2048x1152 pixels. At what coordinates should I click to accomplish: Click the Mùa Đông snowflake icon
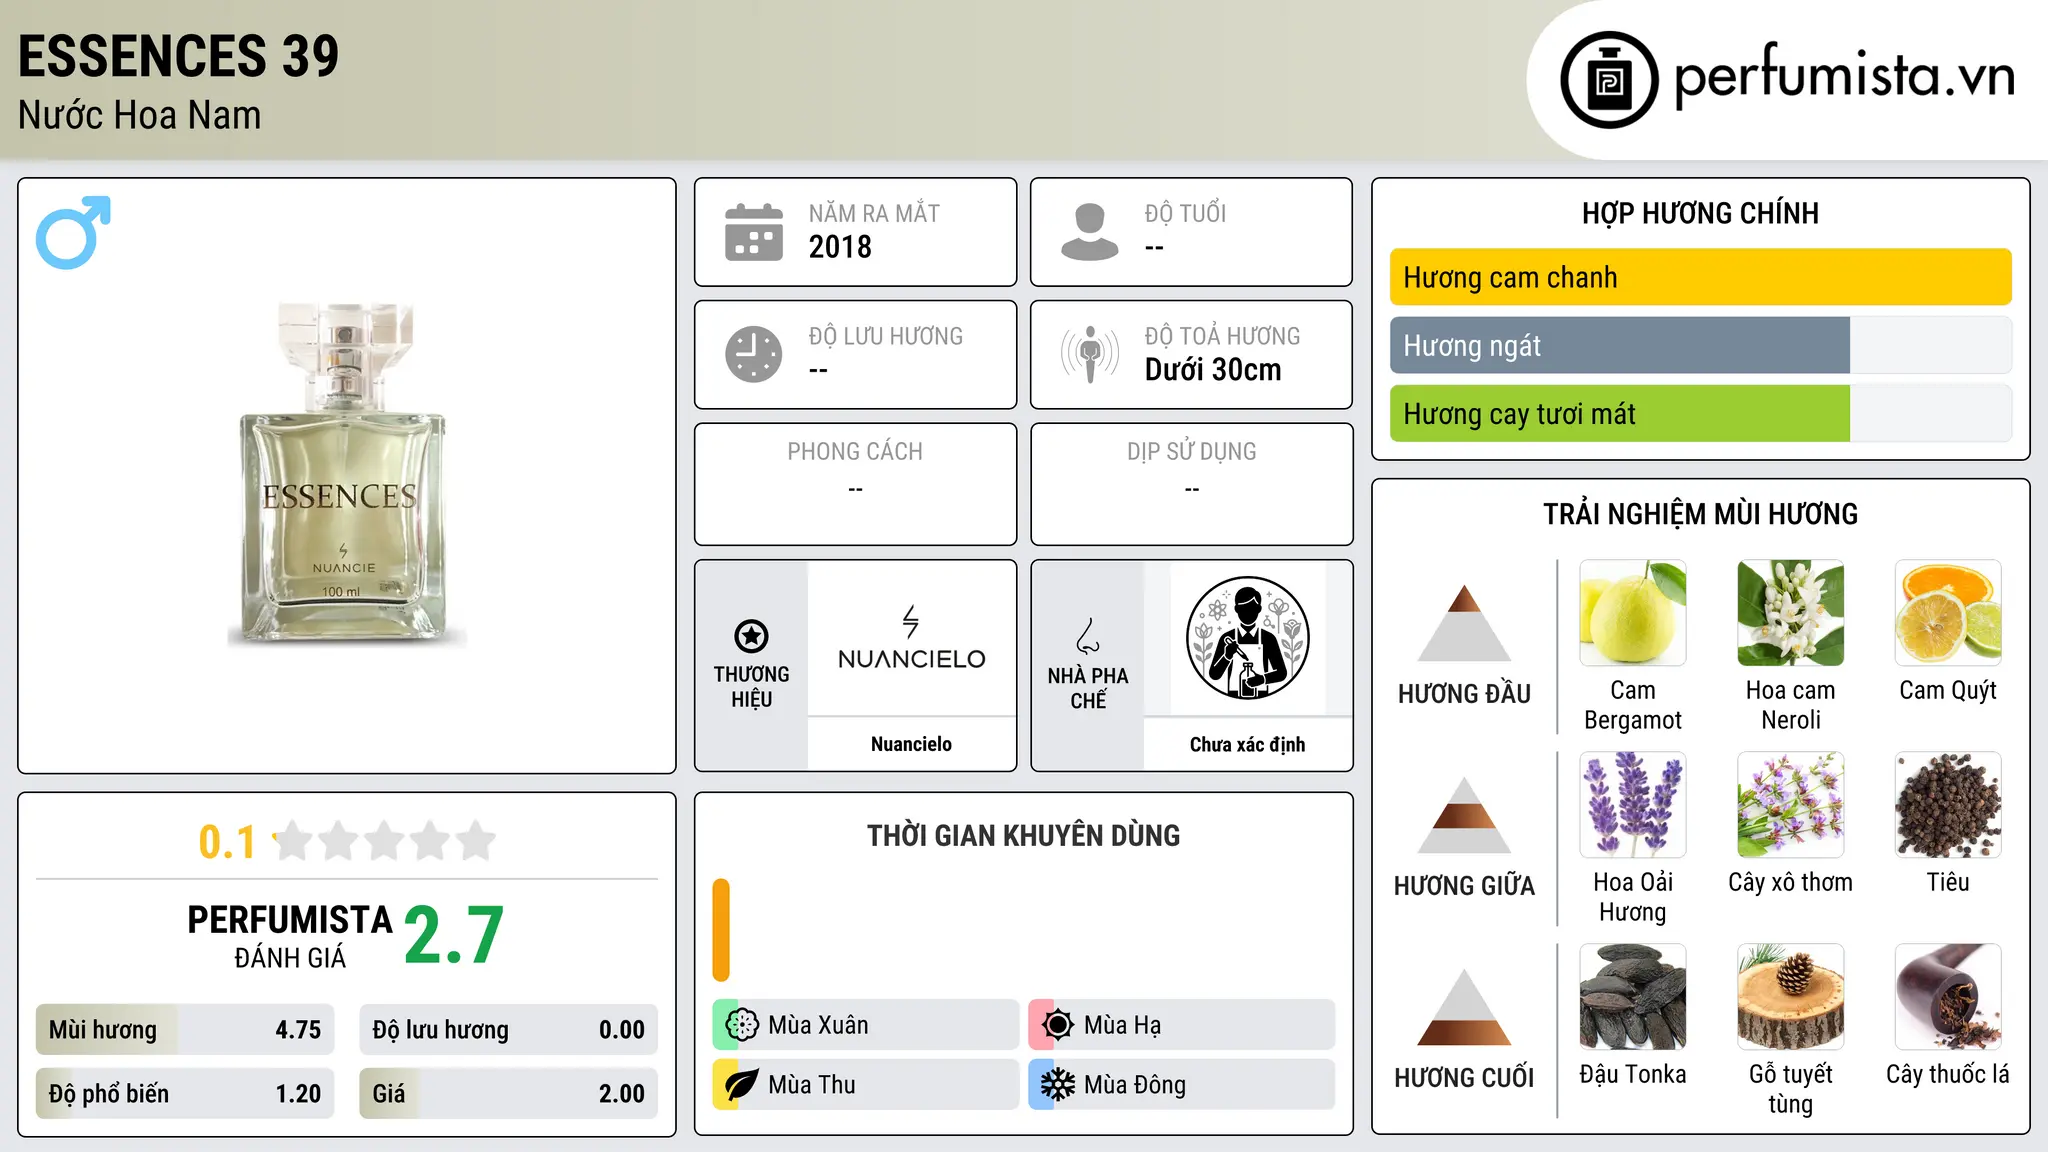1057,1085
